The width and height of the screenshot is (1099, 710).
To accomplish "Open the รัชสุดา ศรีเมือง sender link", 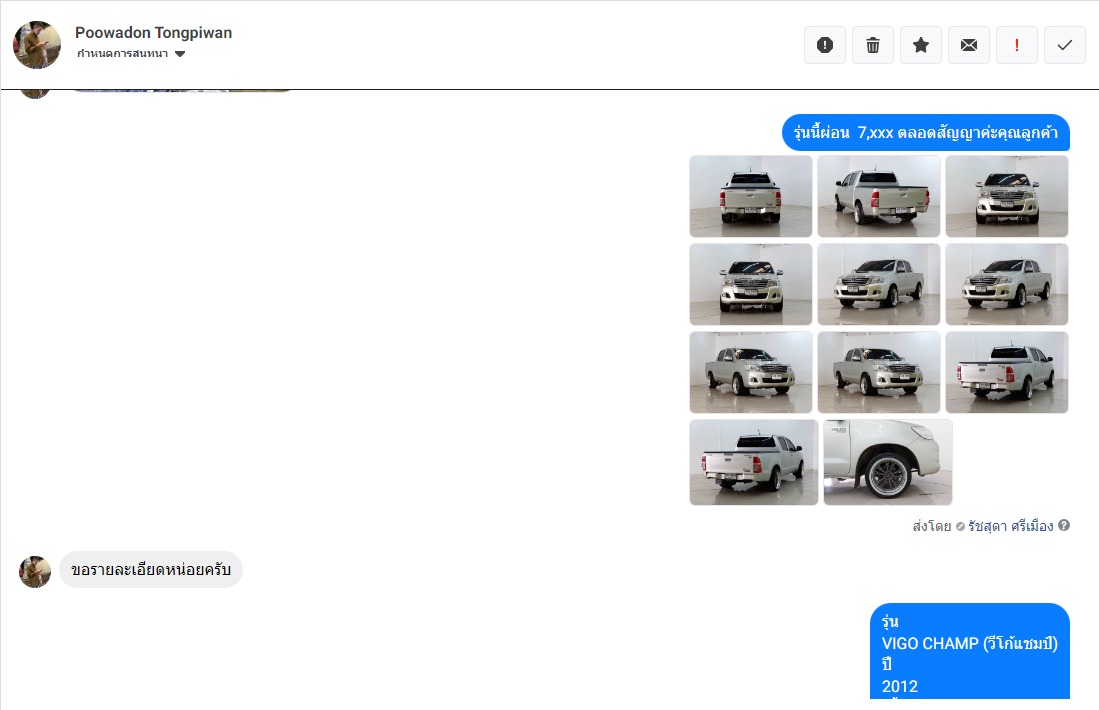I will pyautogui.click(x=1011, y=526).
